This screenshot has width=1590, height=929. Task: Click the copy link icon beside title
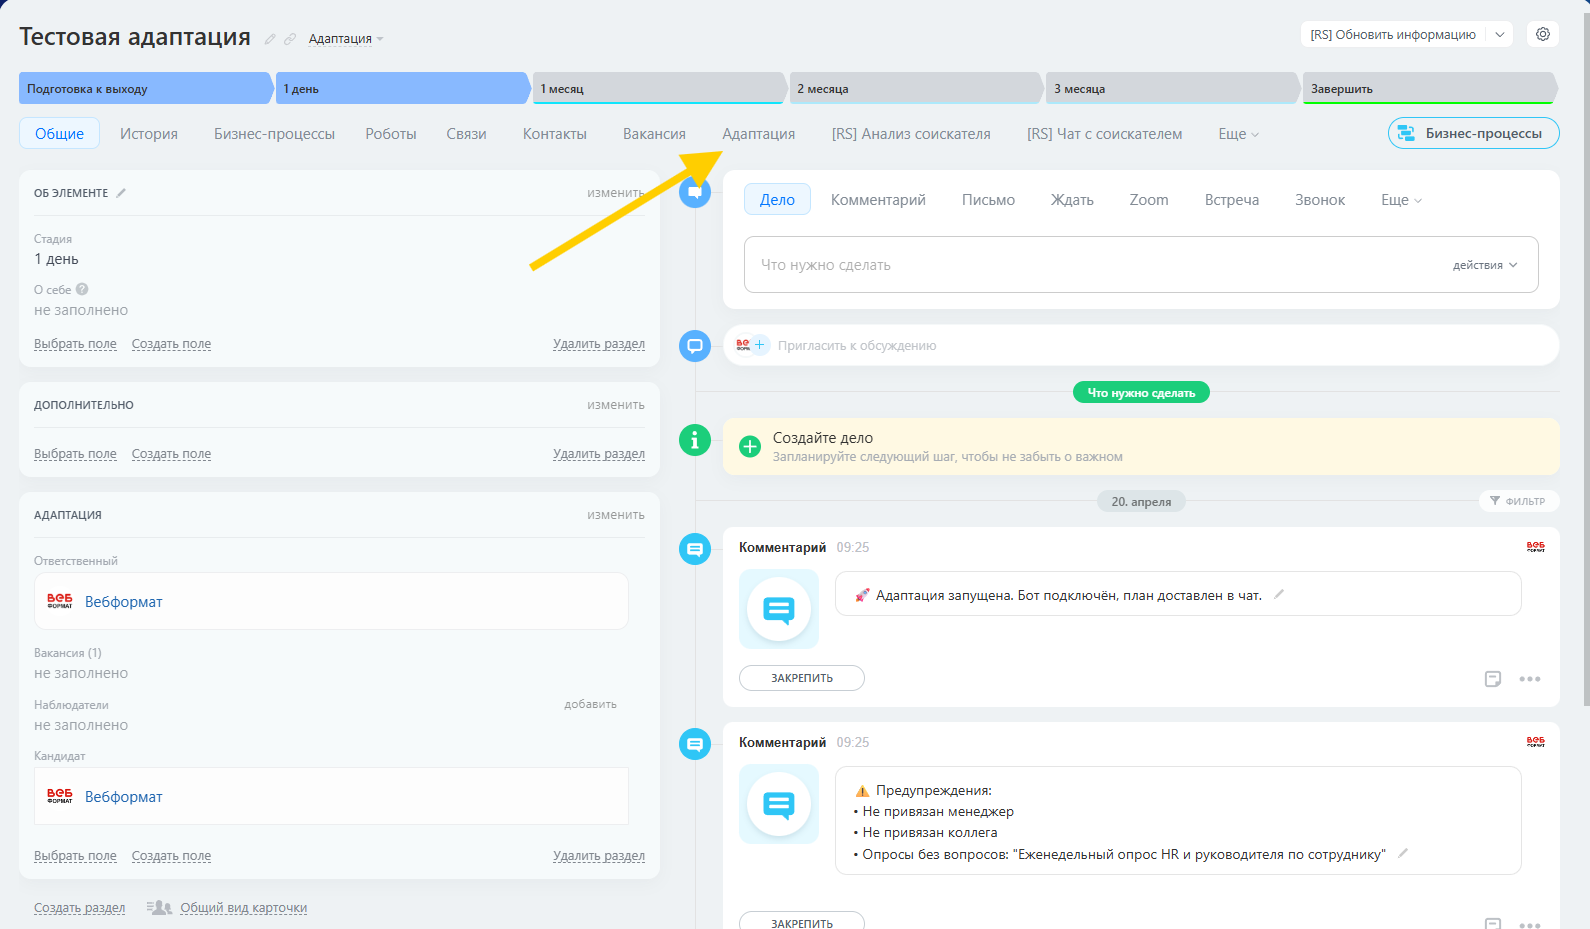tap(290, 39)
